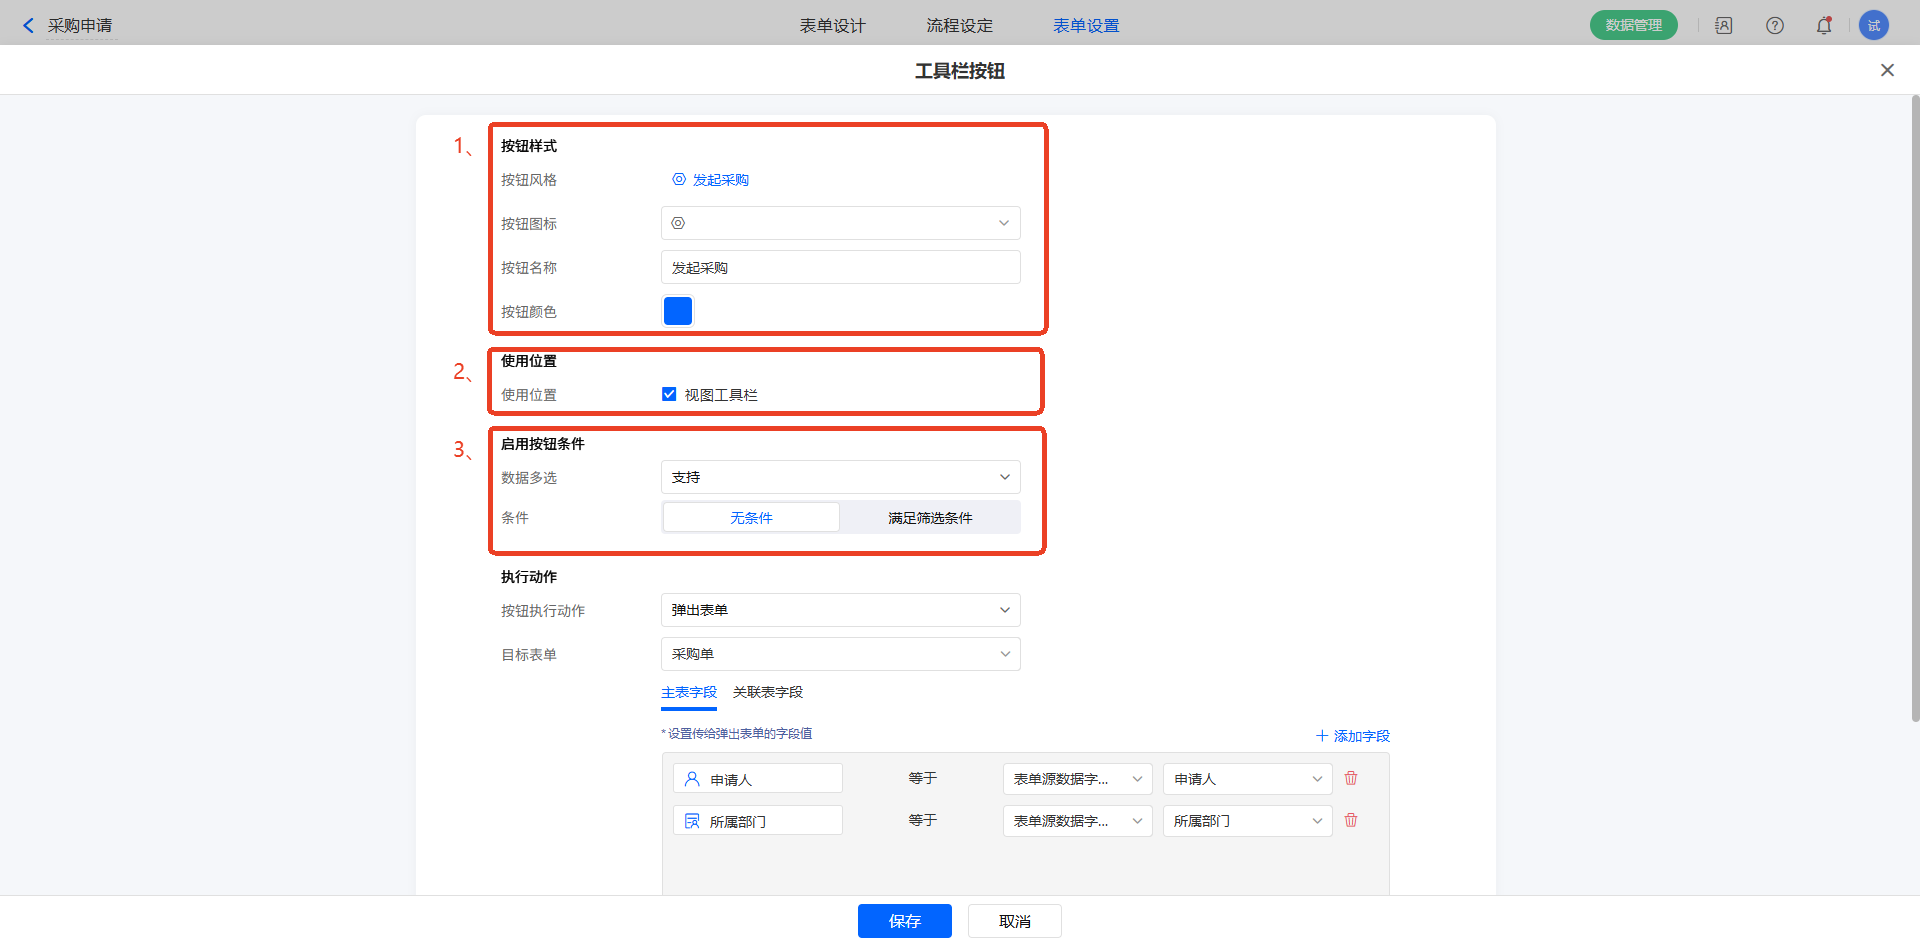Open 表单源数据字段 dropdown in 所属部门 row

pyautogui.click(x=1078, y=820)
